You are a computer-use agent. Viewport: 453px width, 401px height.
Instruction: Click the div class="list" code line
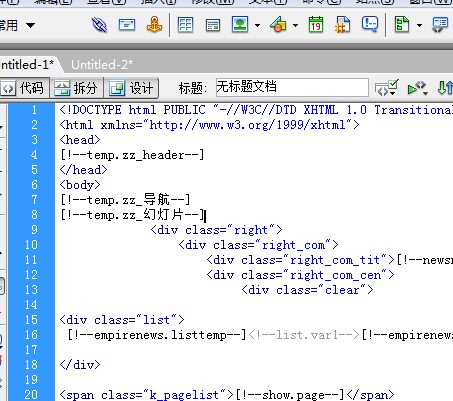122,320
